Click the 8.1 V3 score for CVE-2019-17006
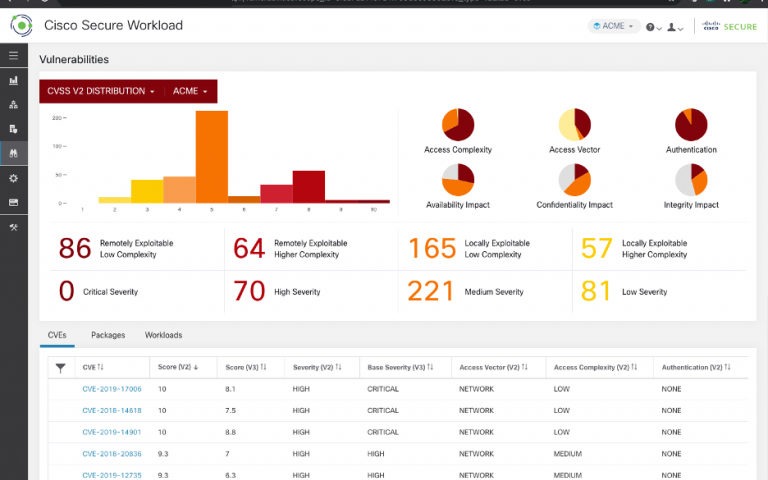Screen dimensions: 768x480 click(x=230, y=389)
